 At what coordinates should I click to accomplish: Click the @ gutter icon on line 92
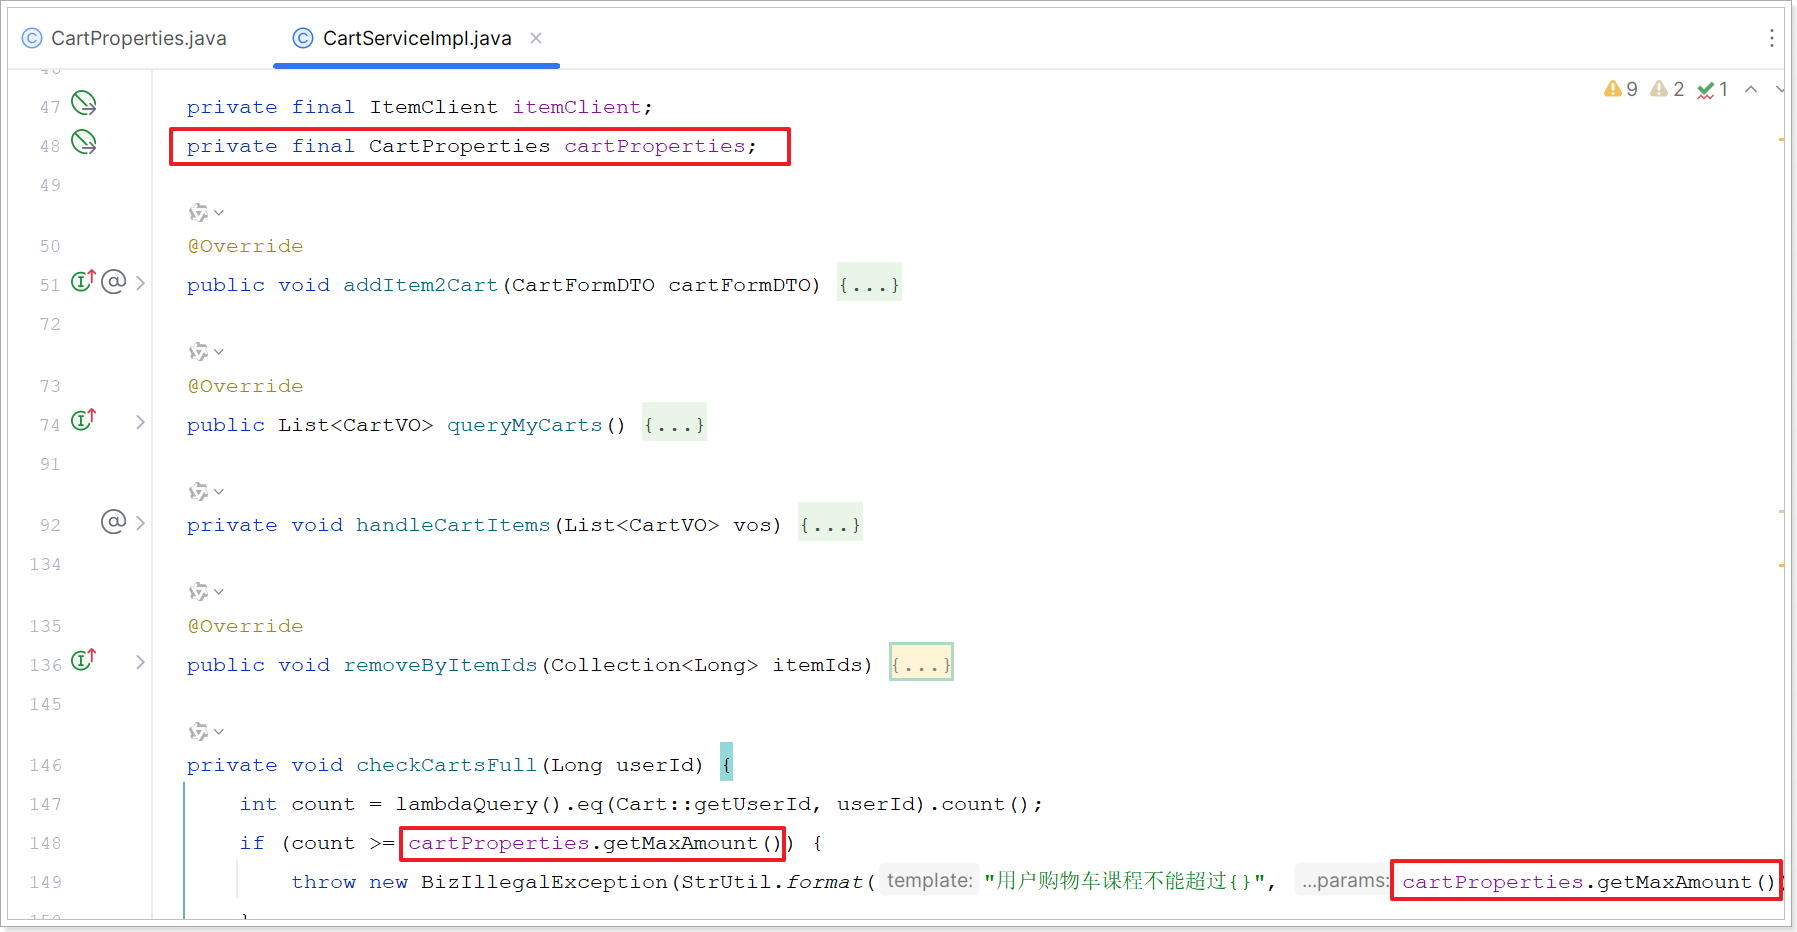click(114, 521)
